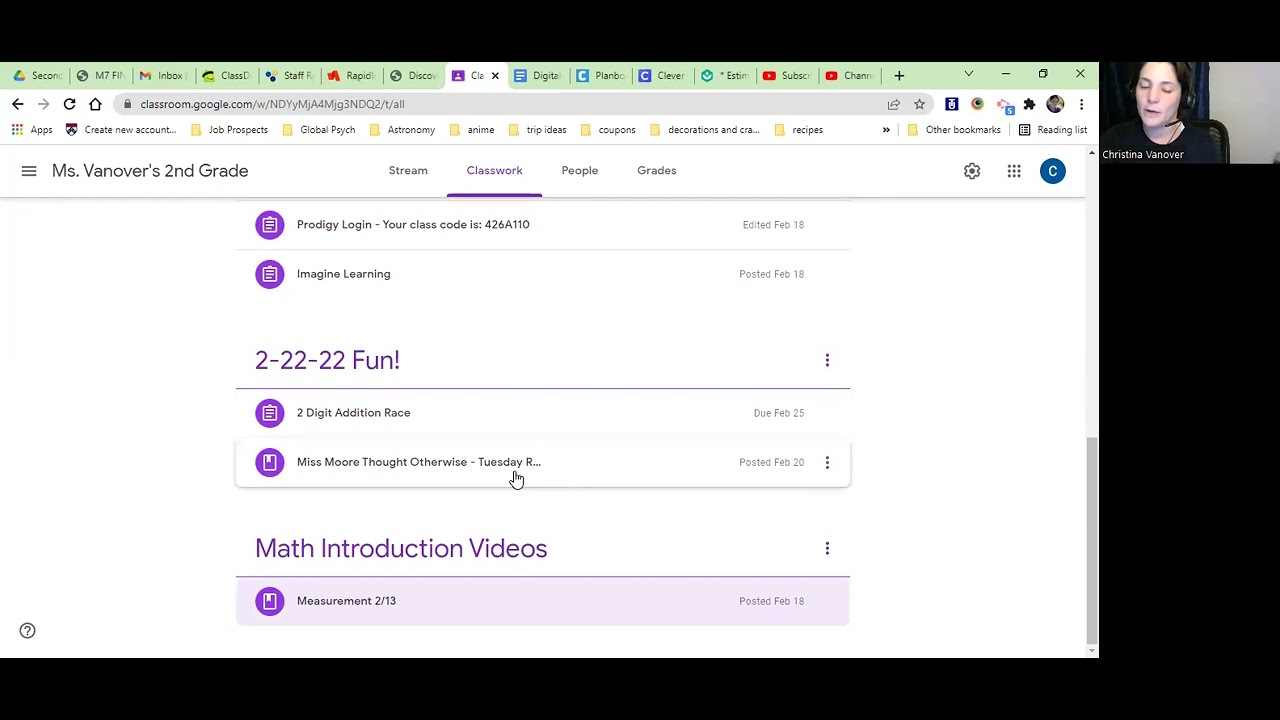1280x720 pixels.
Task: Click the Imagine Learning assignment icon
Action: 270,274
